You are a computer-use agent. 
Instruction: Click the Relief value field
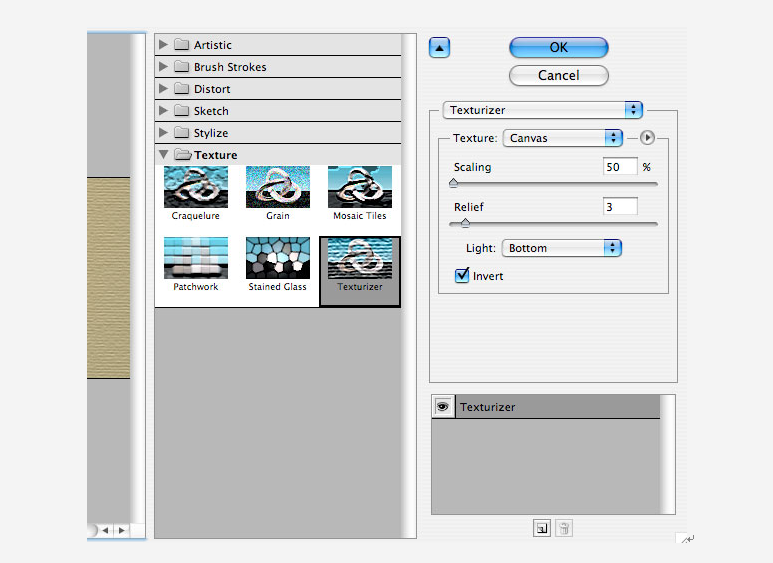(620, 207)
